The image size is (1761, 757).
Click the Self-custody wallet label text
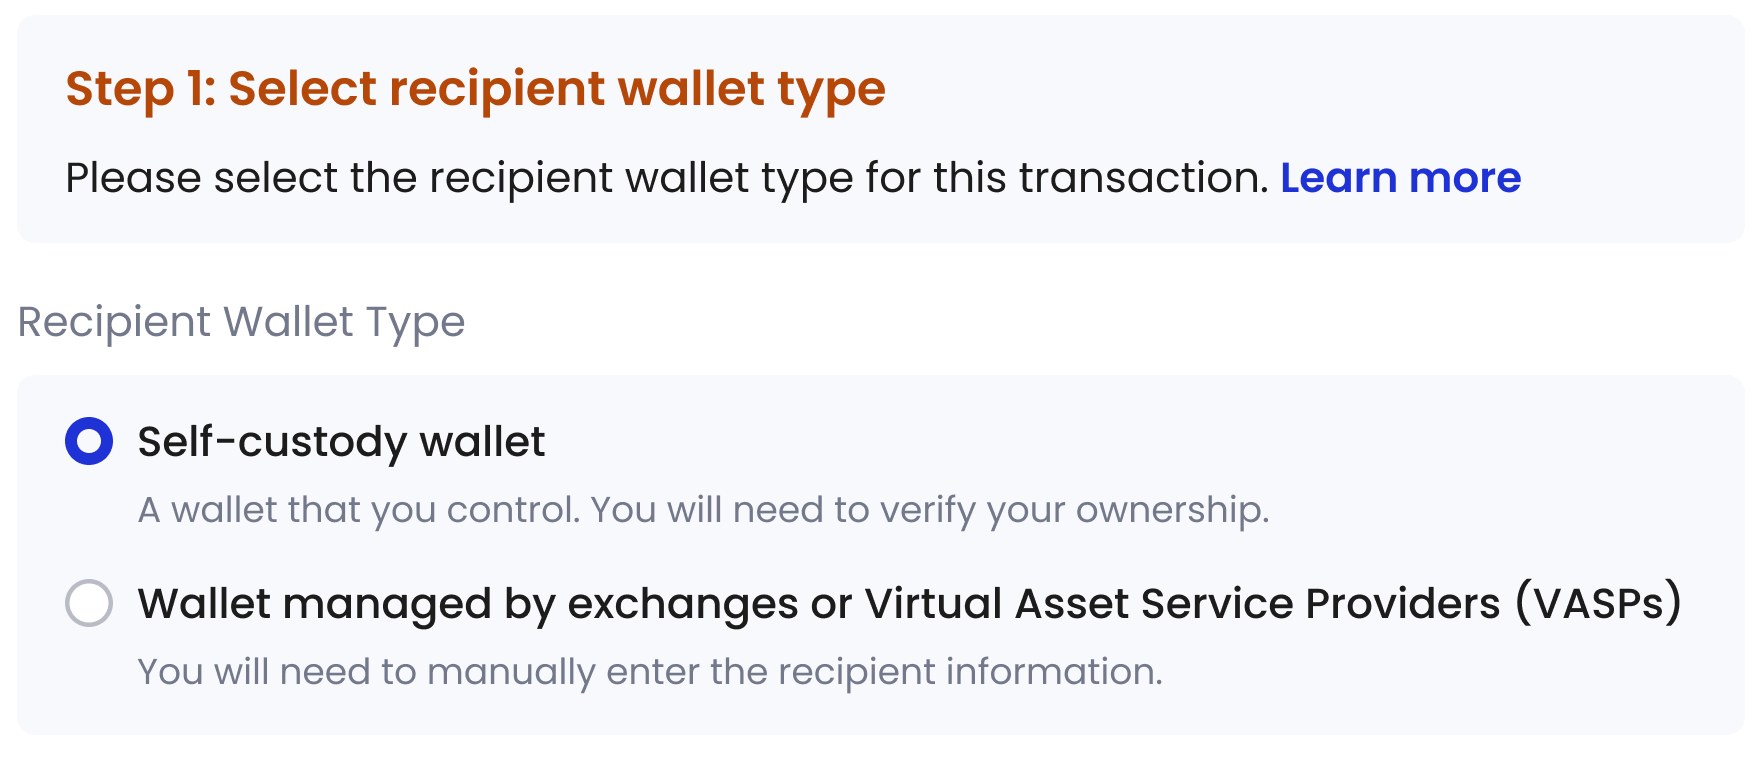[340, 440]
